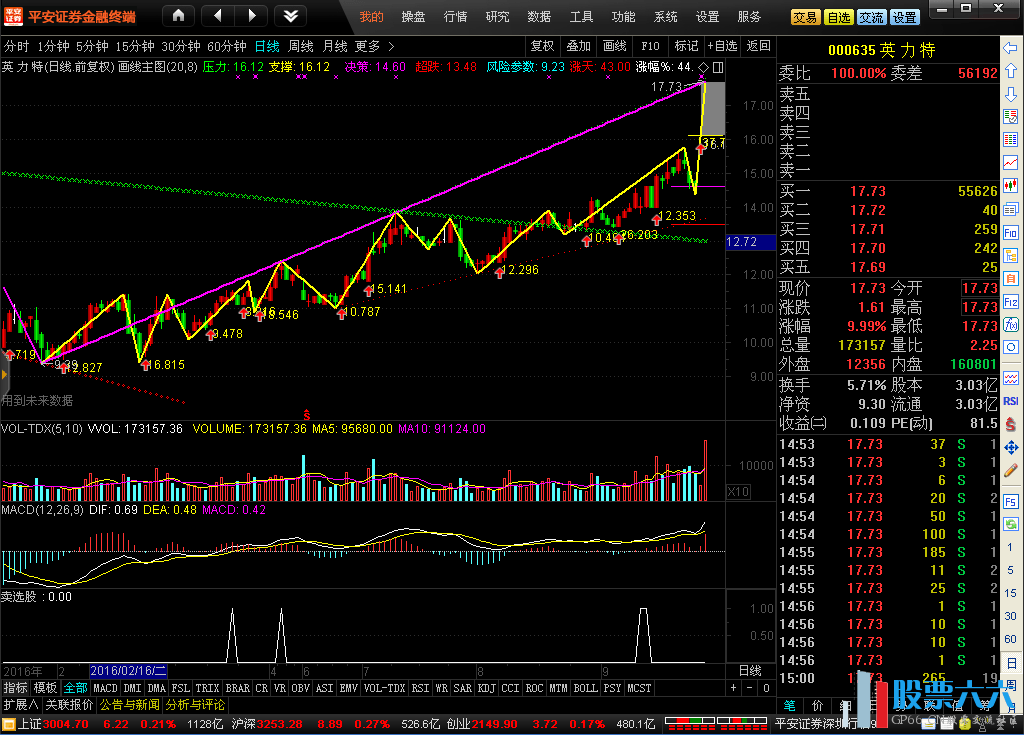
Task: Open the 关联报价 tab
Action: coord(69,705)
